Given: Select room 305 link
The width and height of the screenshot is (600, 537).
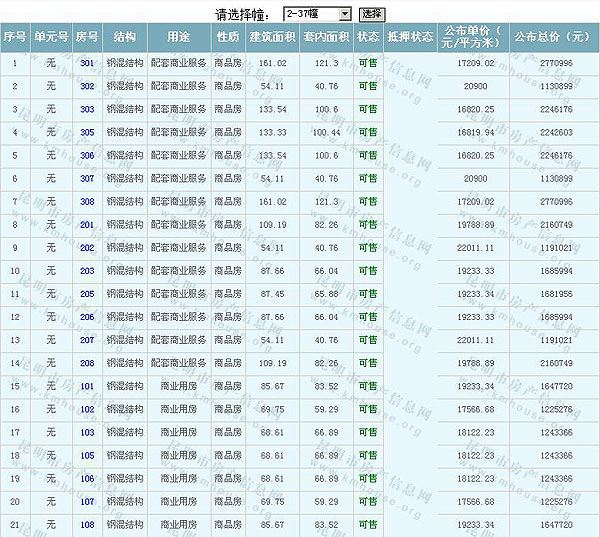Looking at the screenshot, I should (x=87, y=132).
